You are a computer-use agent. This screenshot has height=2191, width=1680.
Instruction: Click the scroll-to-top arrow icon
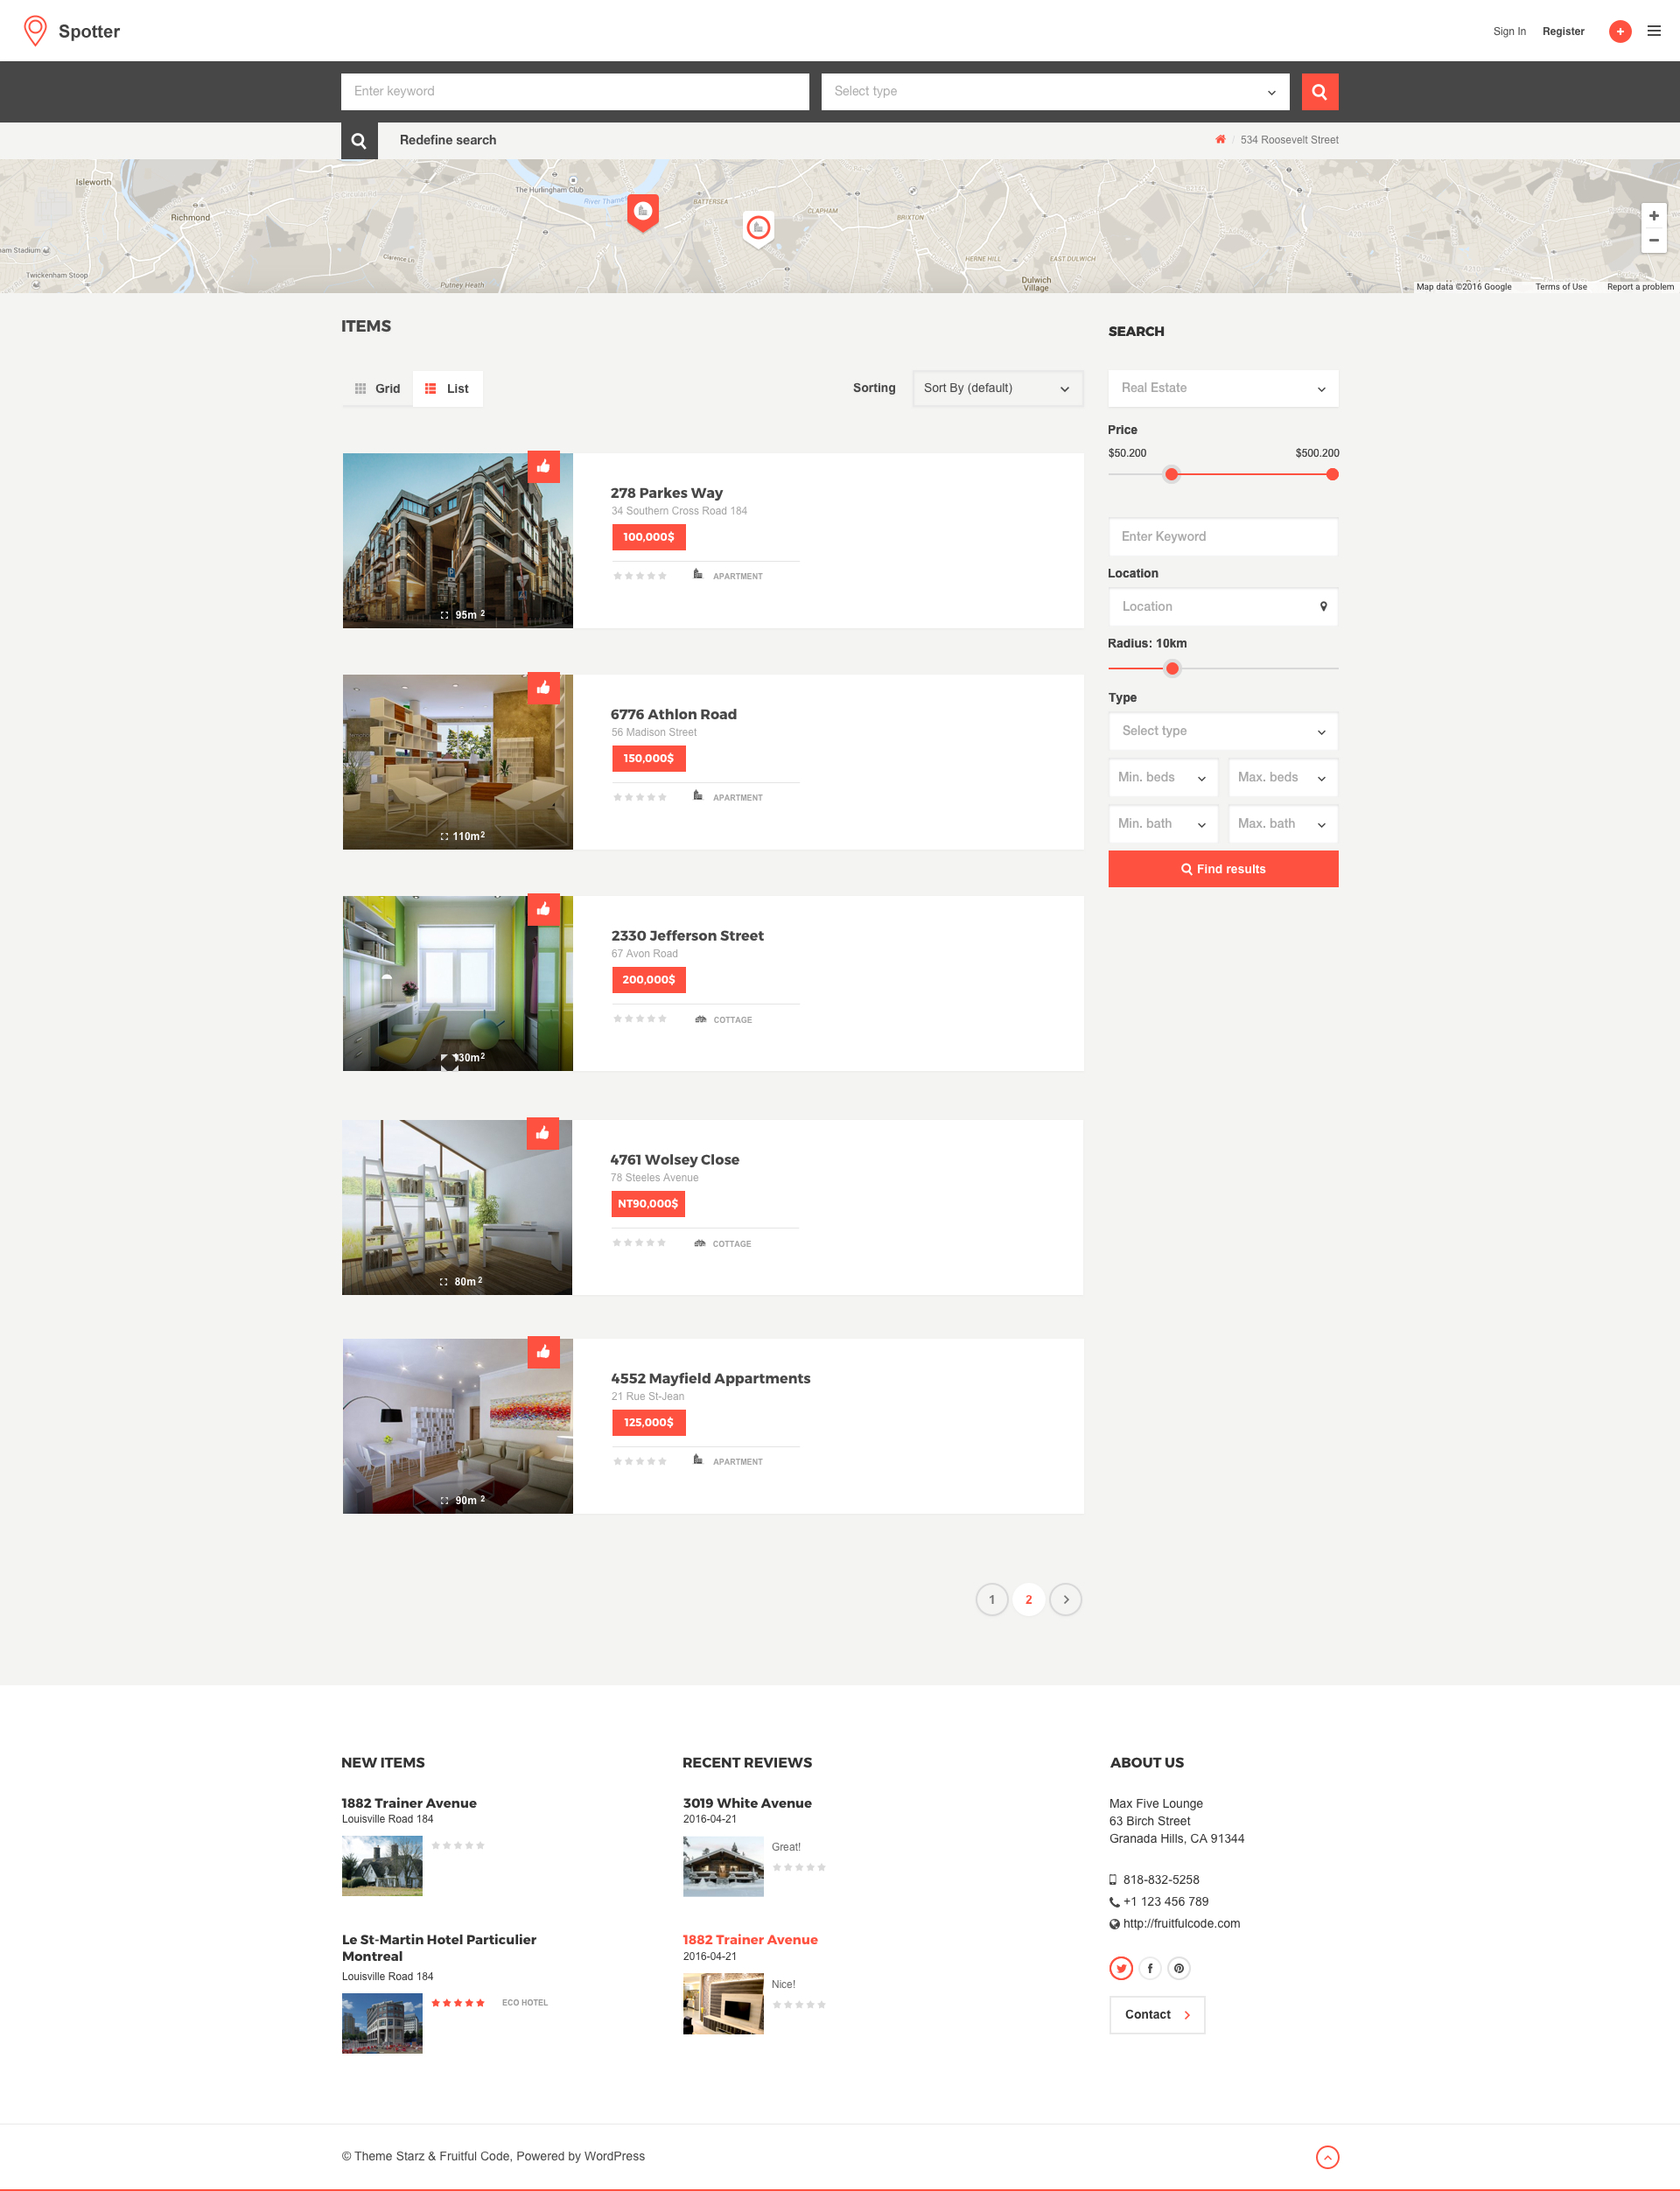[x=1327, y=2157]
